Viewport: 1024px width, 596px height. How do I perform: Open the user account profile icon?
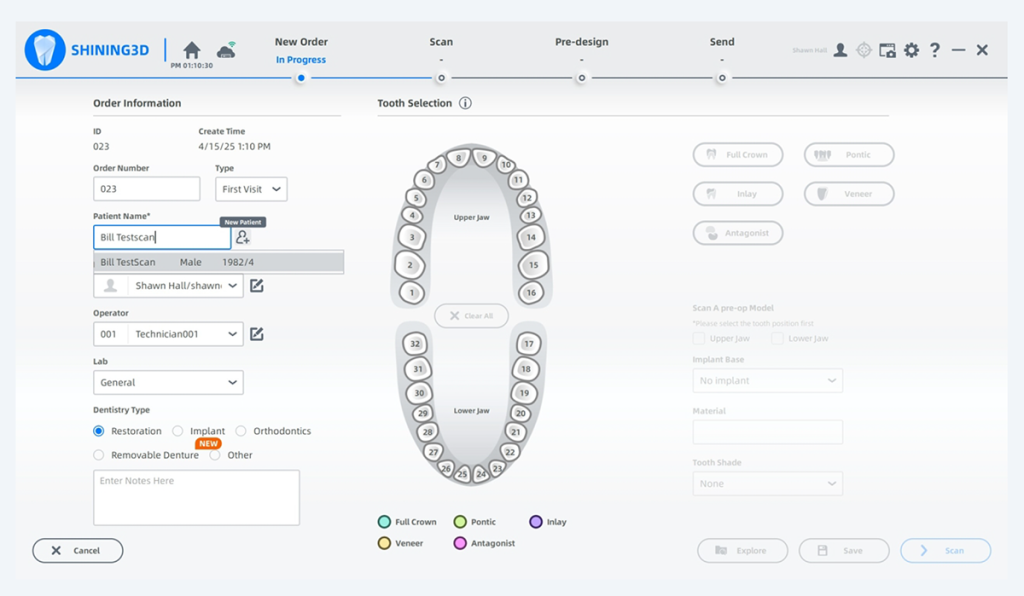(x=840, y=50)
